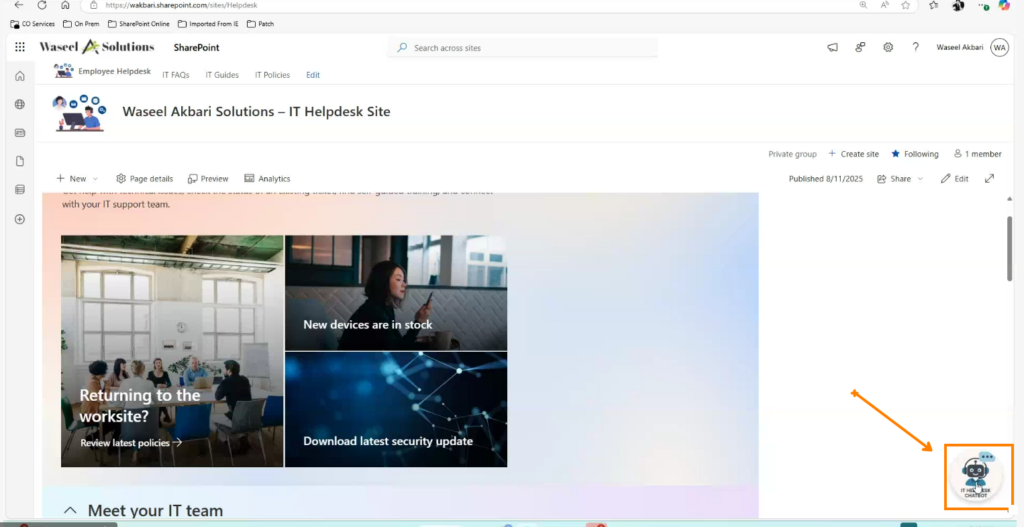Click Review latest policies link
The image size is (1024, 527).
coord(131,443)
